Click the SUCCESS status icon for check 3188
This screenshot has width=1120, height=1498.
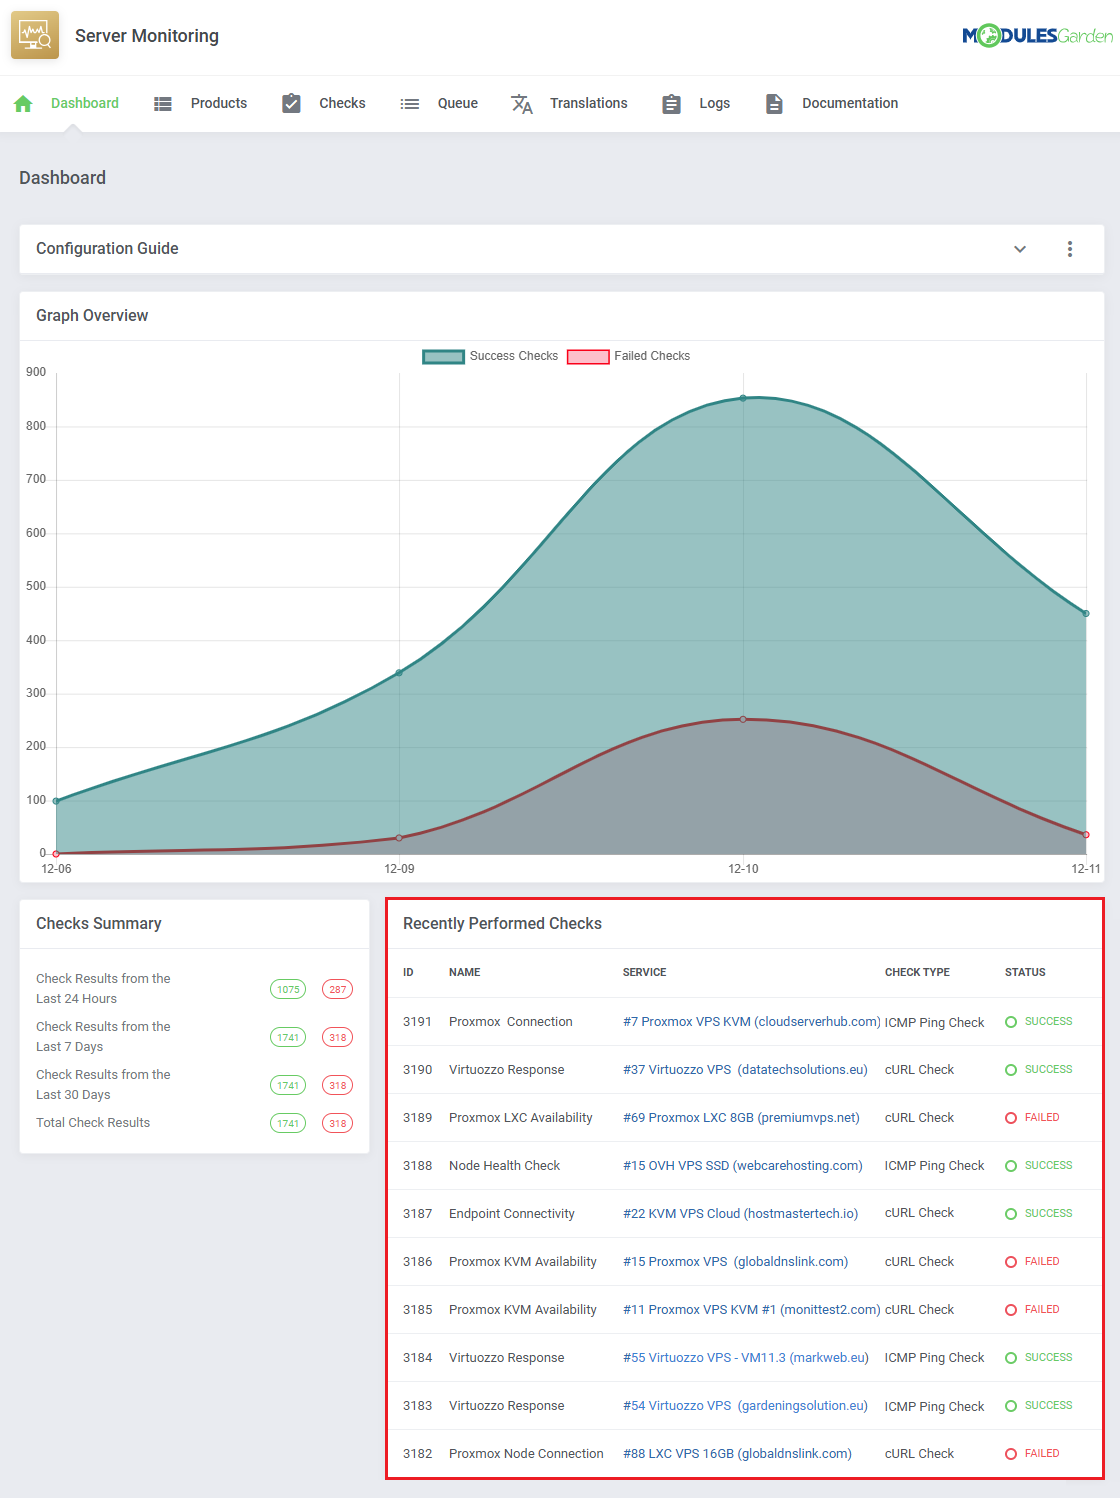(x=1011, y=1166)
